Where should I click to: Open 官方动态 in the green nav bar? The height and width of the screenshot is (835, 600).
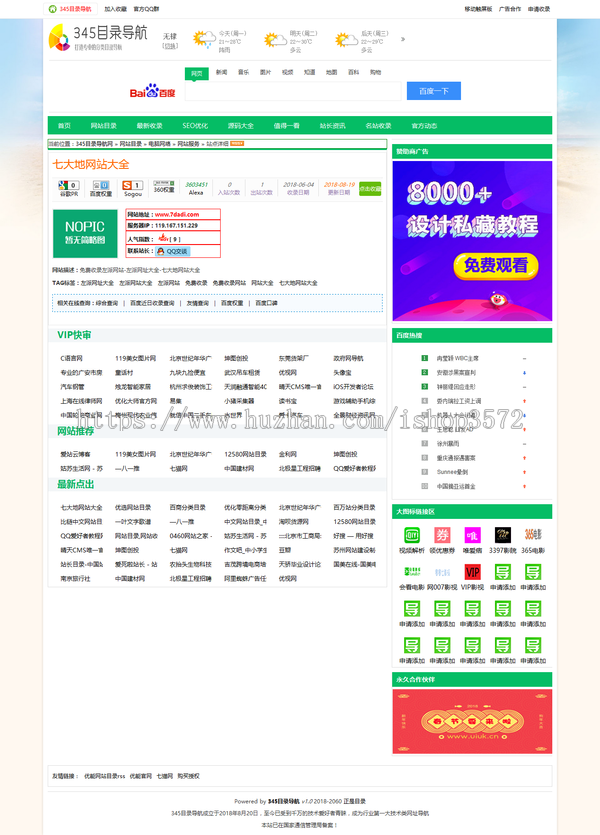pos(424,126)
